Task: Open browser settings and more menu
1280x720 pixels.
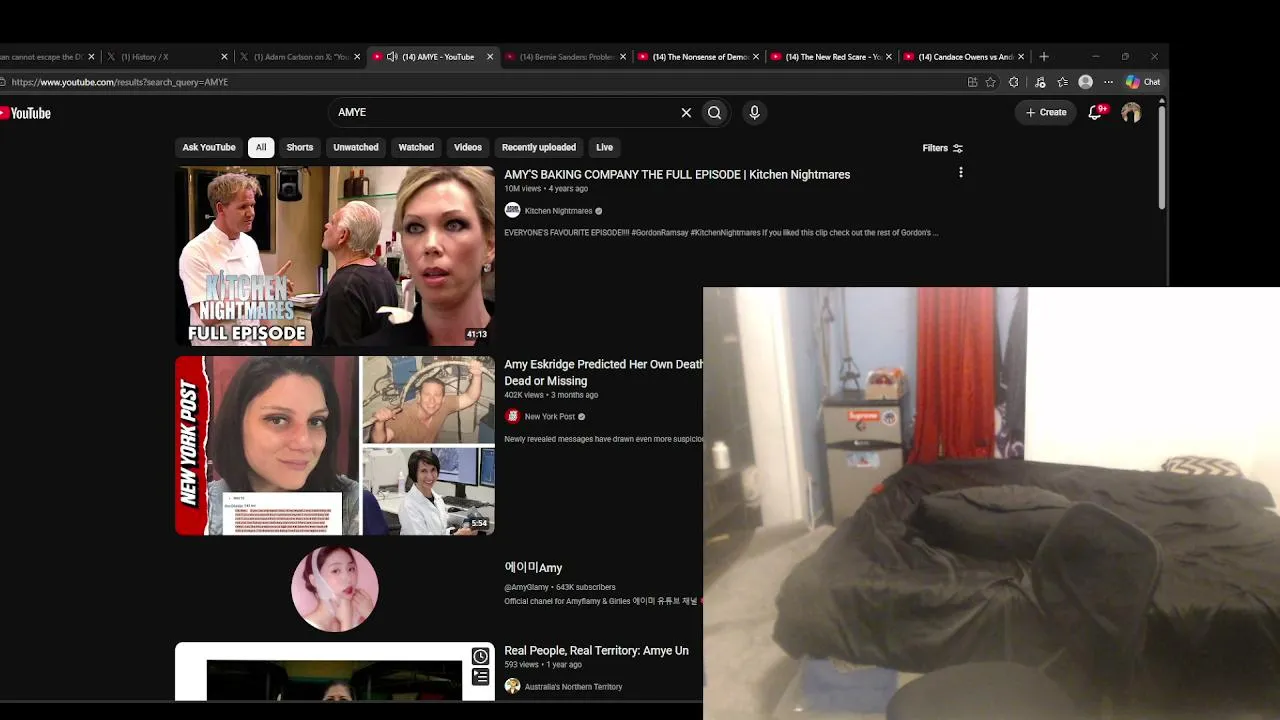Action: tap(1108, 82)
